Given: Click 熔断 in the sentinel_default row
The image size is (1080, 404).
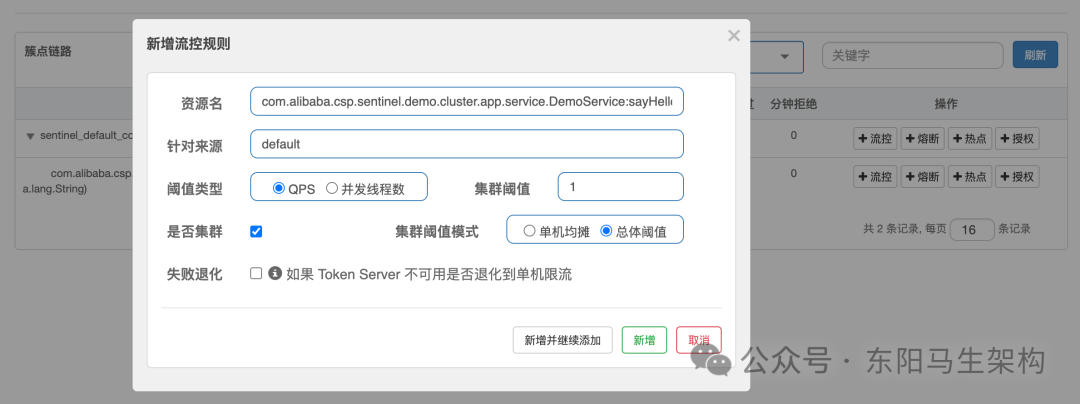Looking at the screenshot, I should click(x=923, y=138).
